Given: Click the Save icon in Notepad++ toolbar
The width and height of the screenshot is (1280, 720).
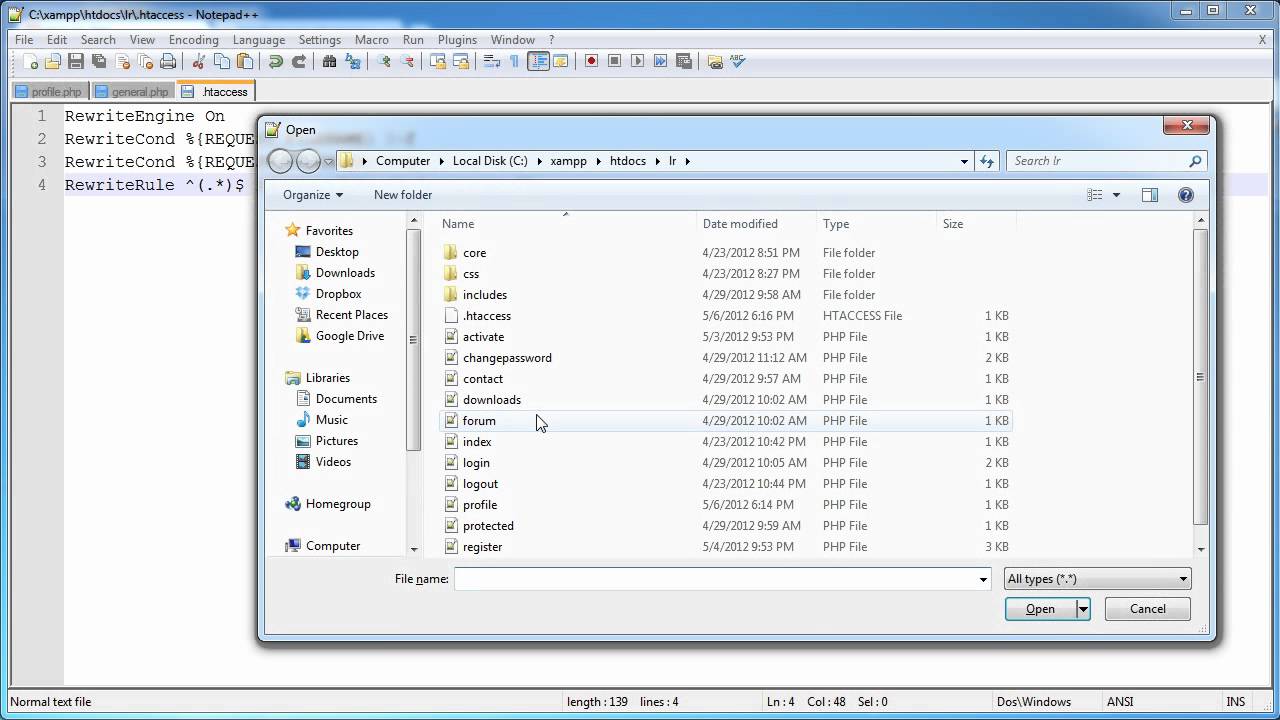Looking at the screenshot, I should tap(76, 61).
